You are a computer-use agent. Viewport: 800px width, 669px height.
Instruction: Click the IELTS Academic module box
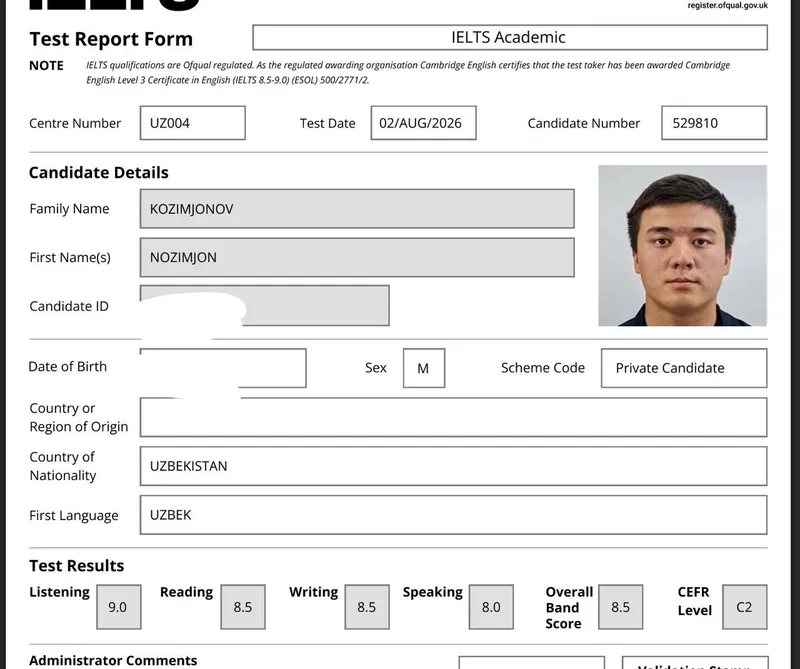point(510,37)
